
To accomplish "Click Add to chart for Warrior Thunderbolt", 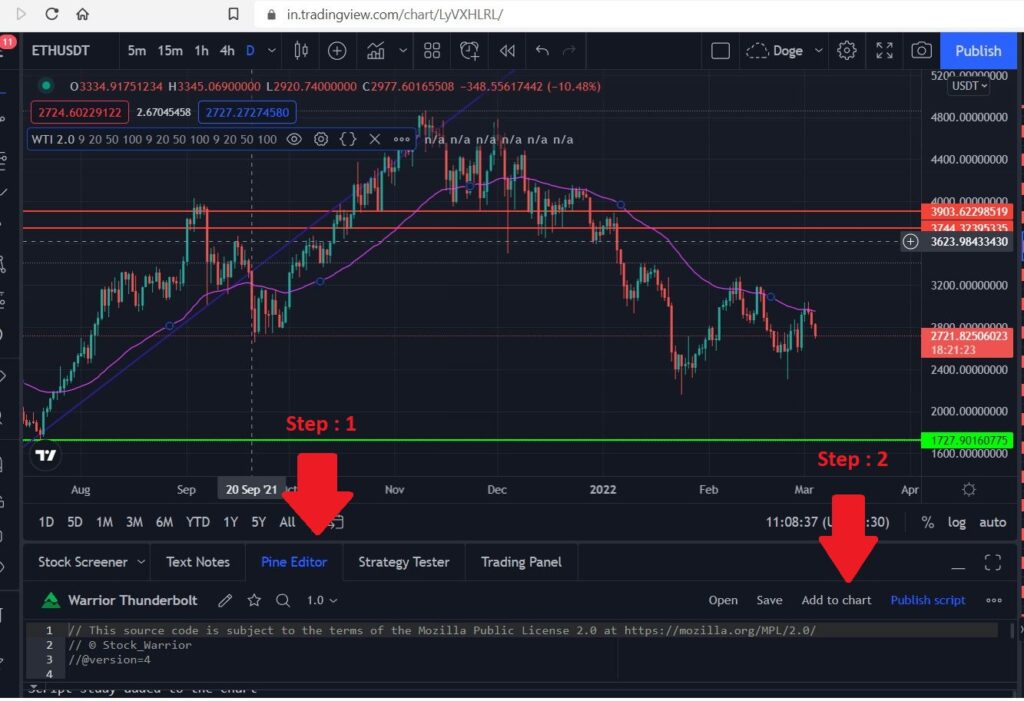I will [837, 600].
